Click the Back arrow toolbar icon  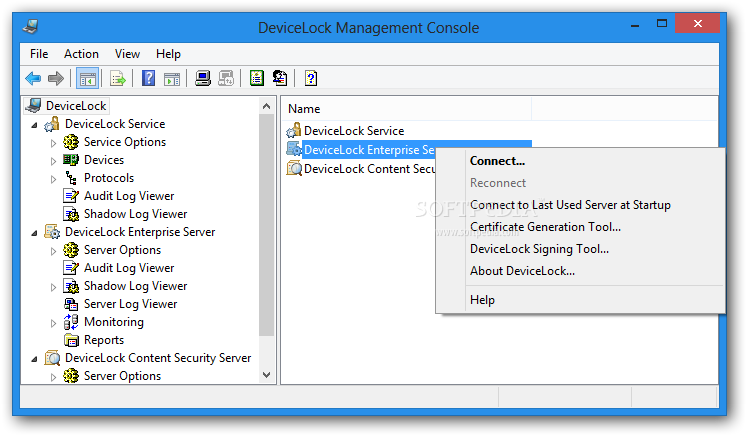33,78
